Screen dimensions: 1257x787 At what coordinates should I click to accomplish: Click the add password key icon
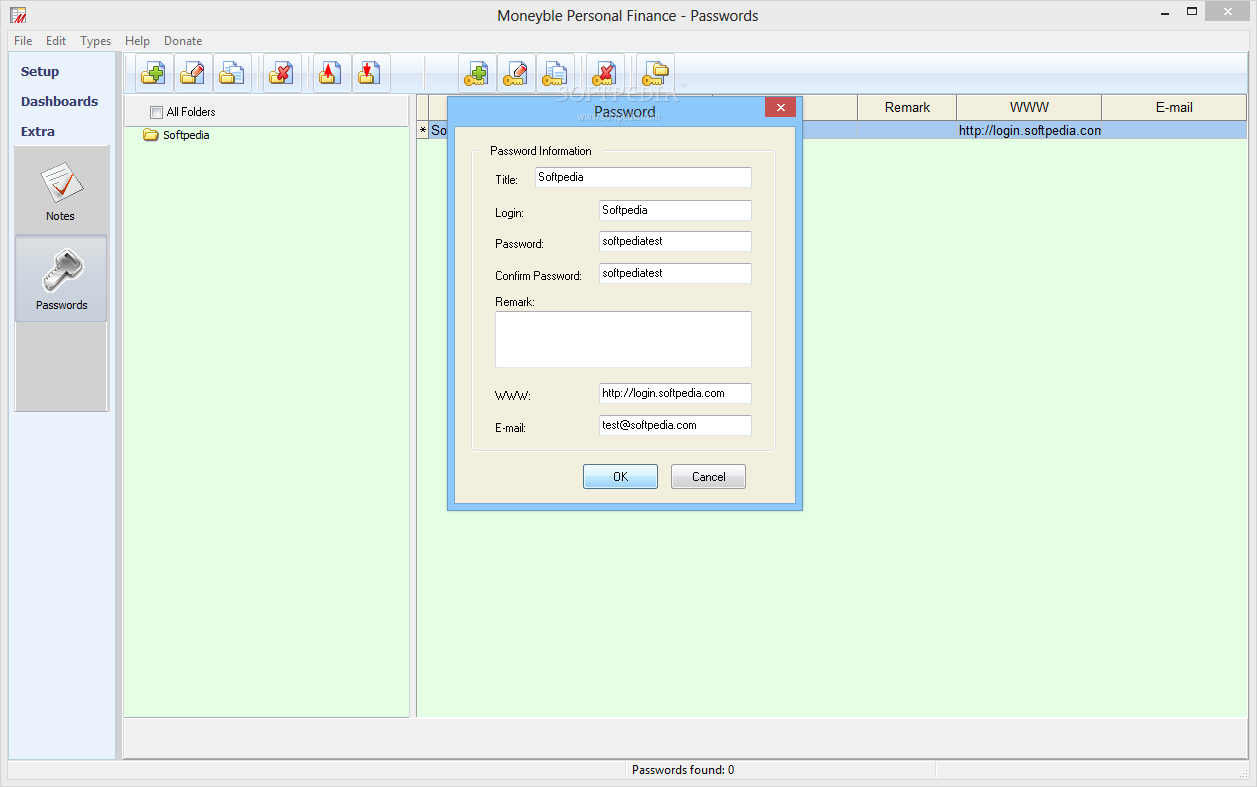point(477,74)
